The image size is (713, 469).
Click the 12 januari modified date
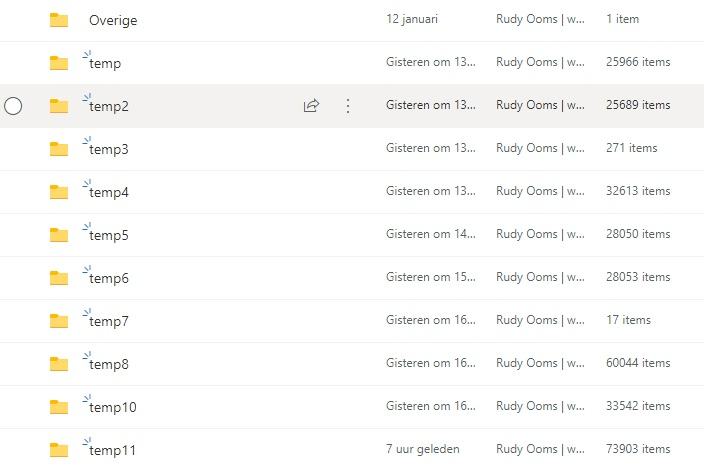[x=412, y=19]
